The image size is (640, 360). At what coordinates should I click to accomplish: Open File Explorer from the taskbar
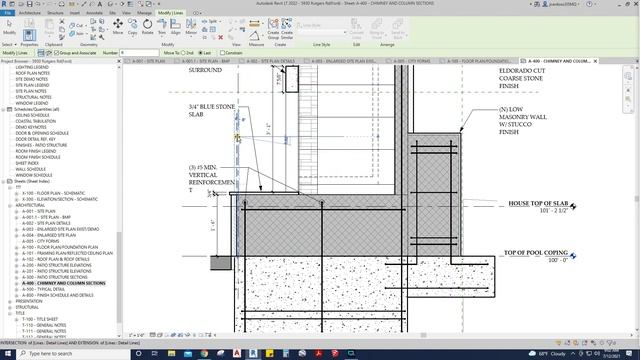coord(171,353)
